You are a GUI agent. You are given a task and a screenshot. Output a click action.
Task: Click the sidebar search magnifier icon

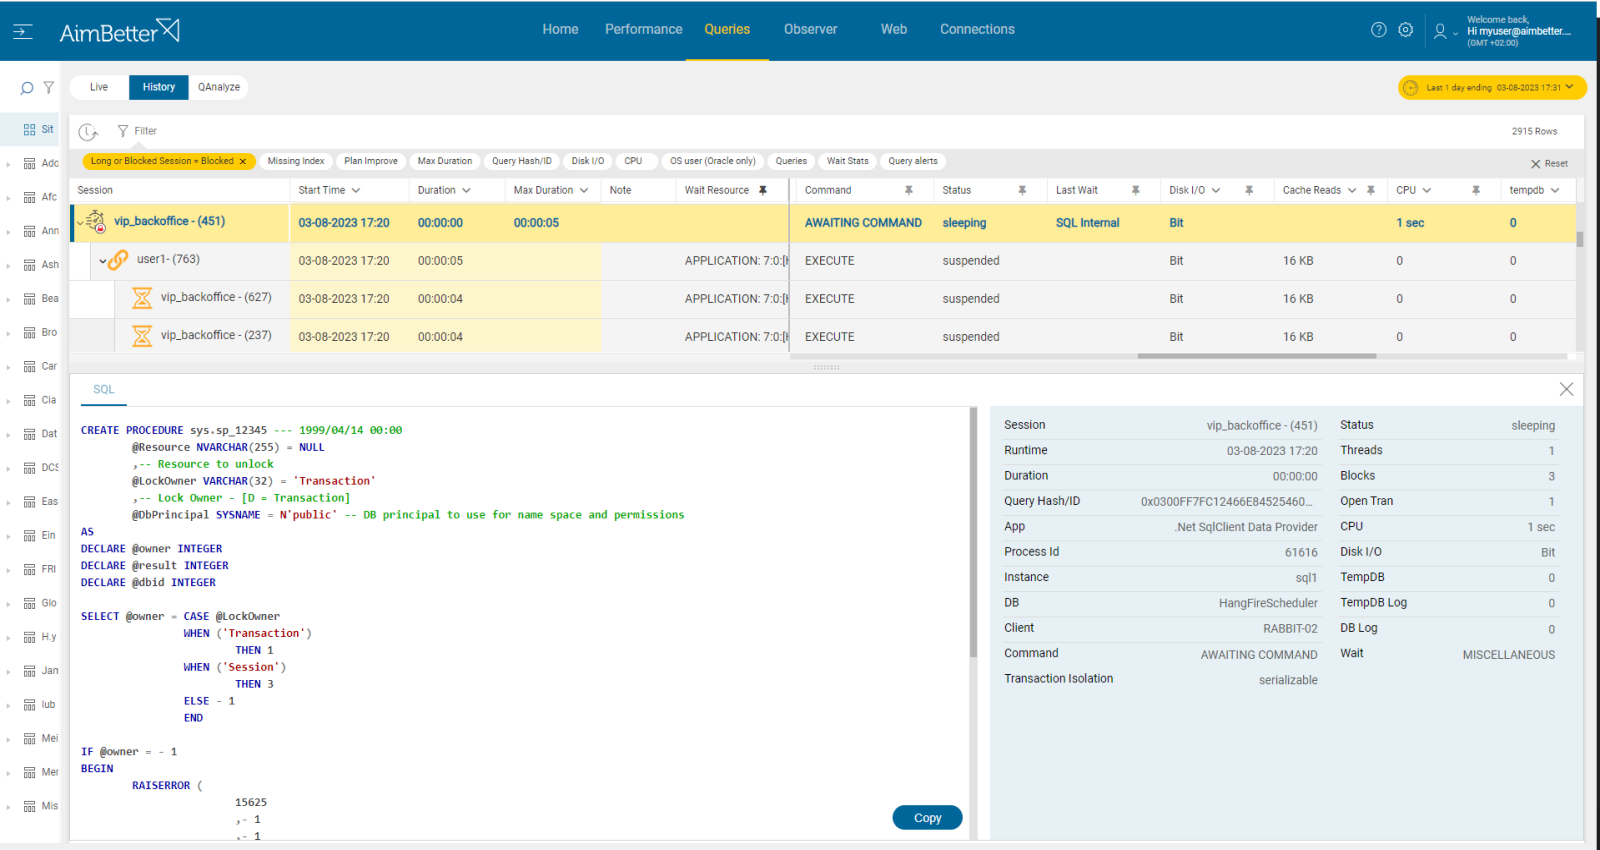[x=27, y=88]
